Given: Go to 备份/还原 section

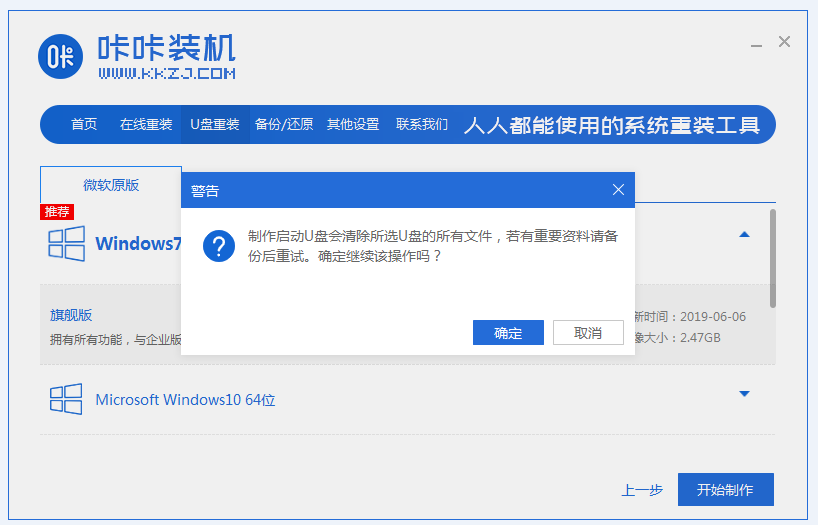Looking at the screenshot, I should point(284,125).
